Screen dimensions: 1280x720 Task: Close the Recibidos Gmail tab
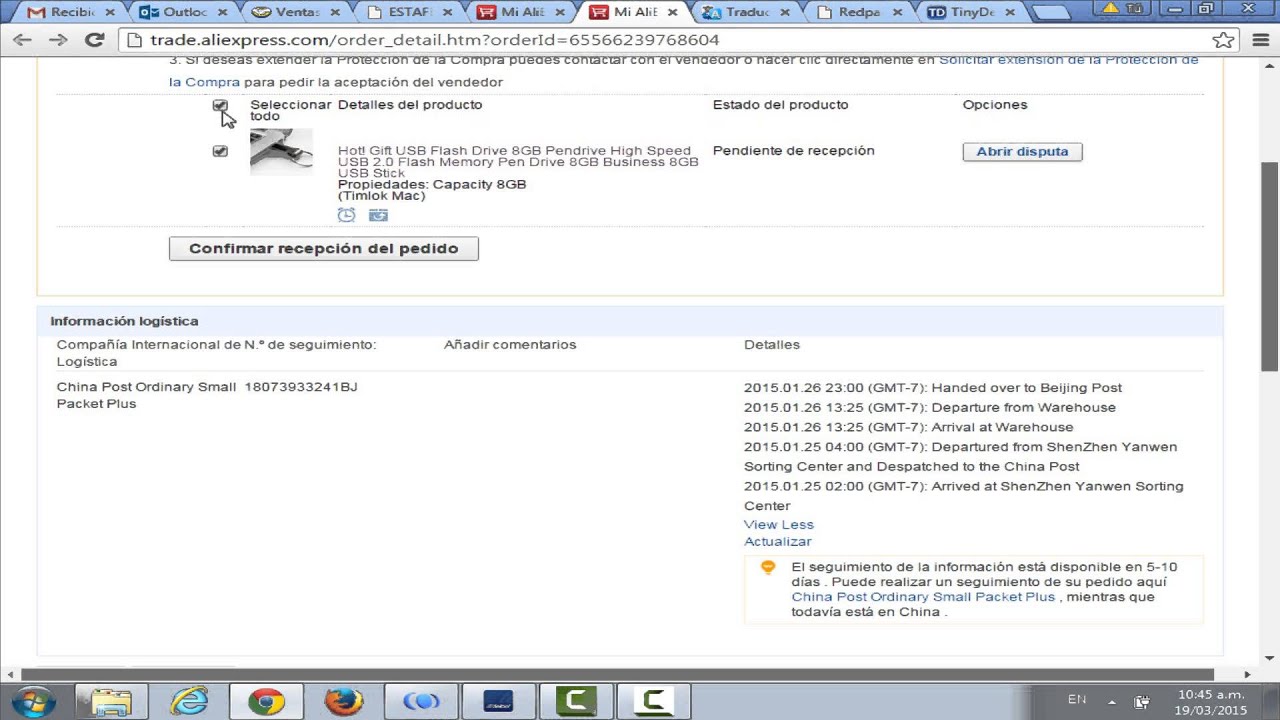[108, 13]
